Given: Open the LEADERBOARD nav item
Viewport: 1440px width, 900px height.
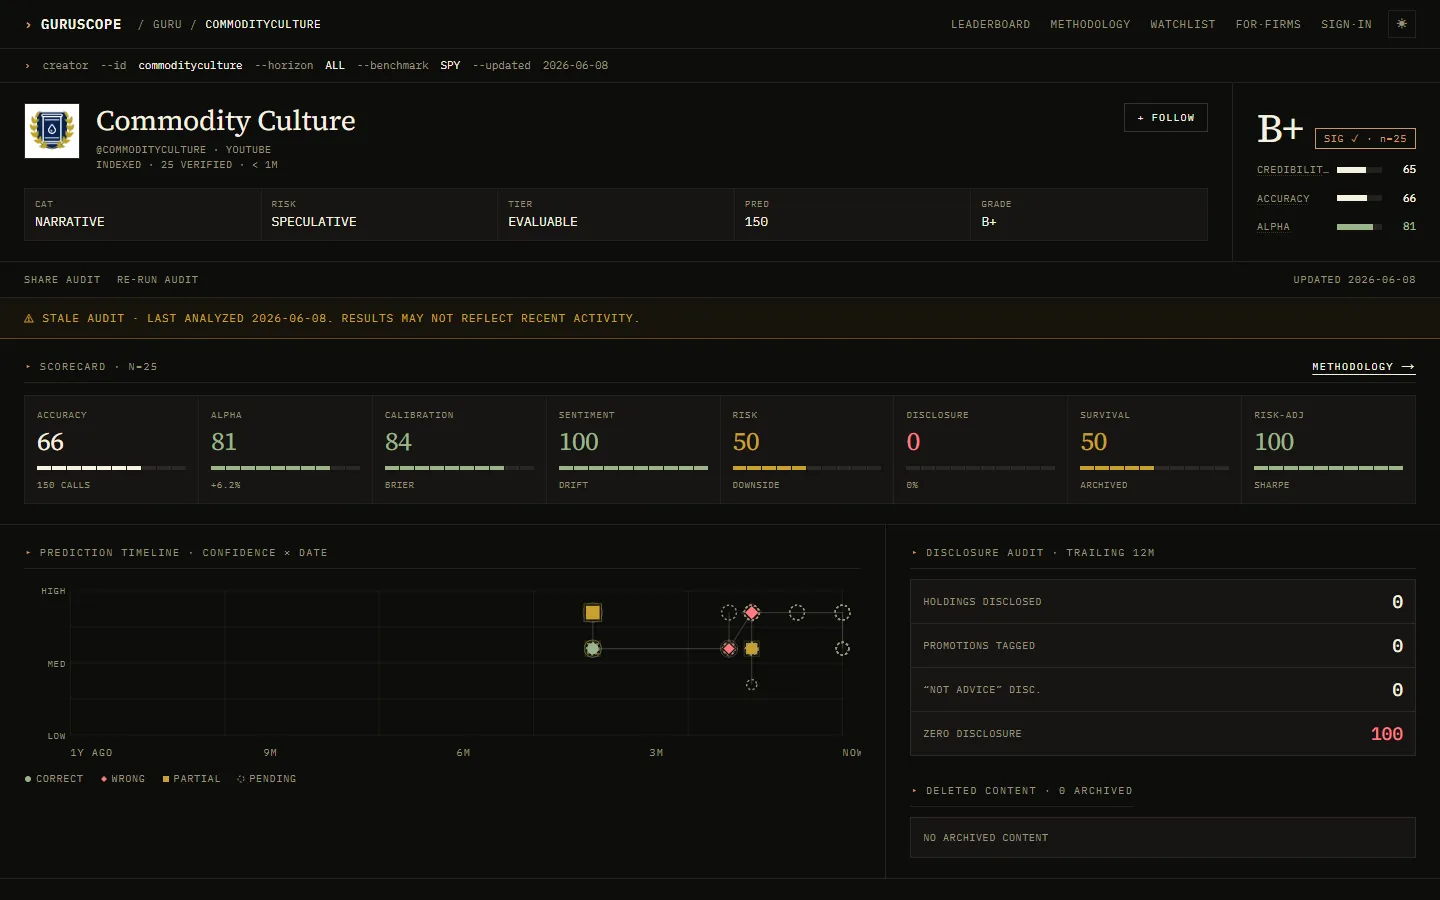Looking at the screenshot, I should (990, 24).
